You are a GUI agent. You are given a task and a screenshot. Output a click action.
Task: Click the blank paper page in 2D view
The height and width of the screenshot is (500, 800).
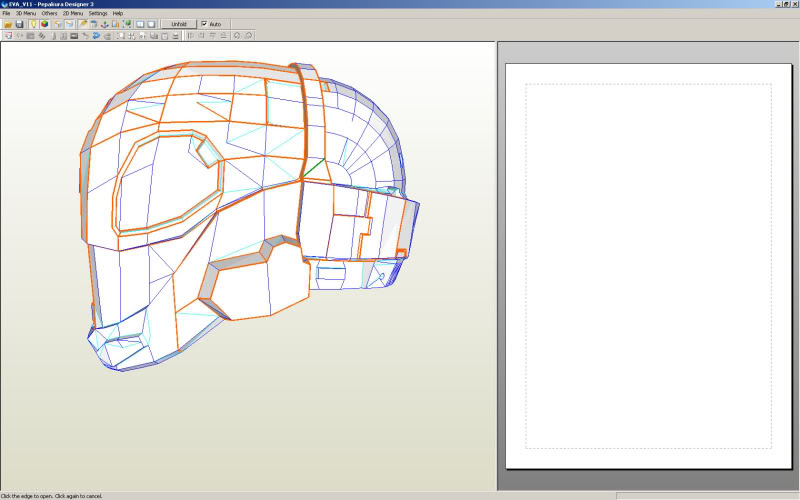(648, 265)
